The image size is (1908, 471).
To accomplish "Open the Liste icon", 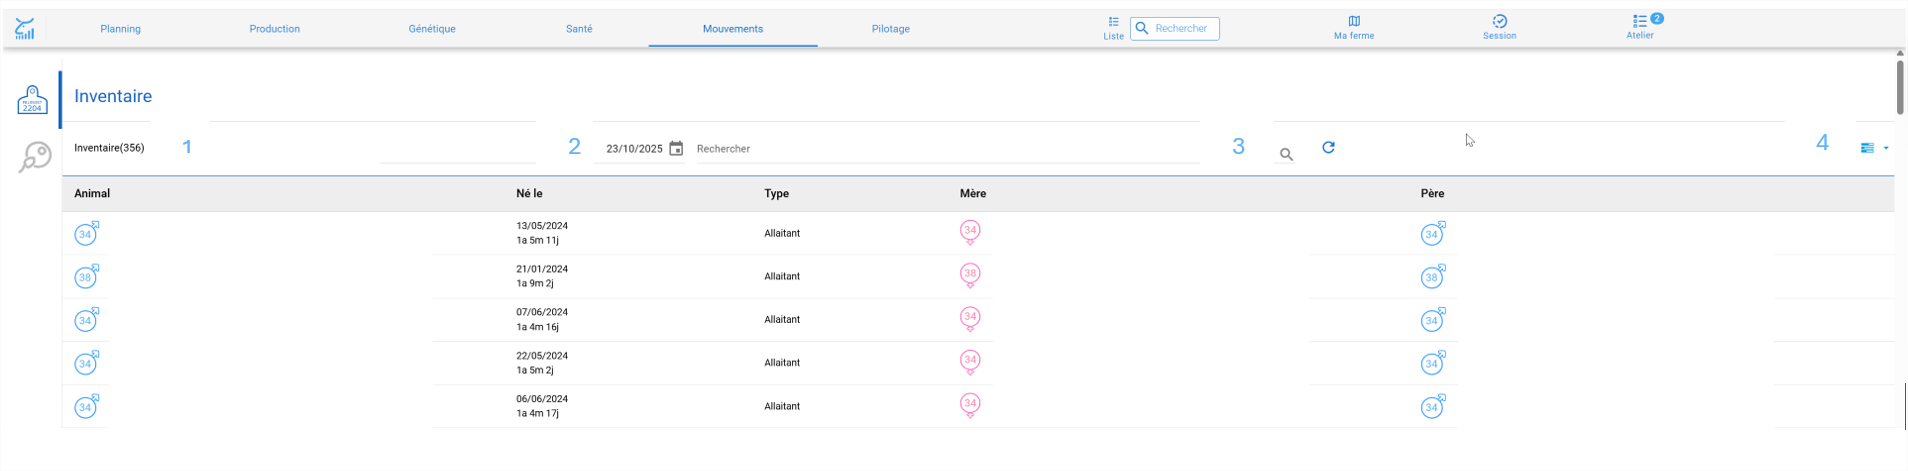I will [x=1113, y=27].
